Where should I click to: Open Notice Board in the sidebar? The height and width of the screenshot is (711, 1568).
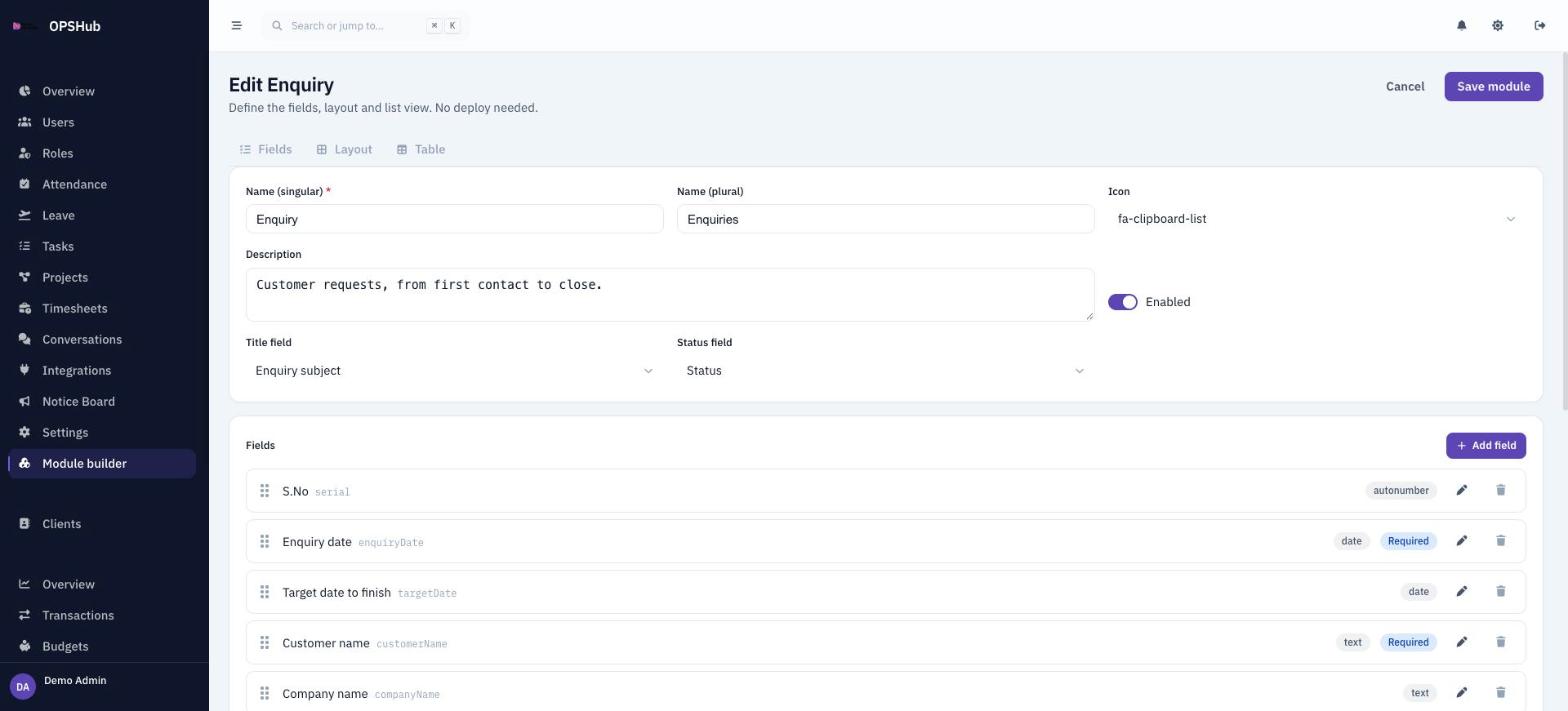[x=102, y=401]
